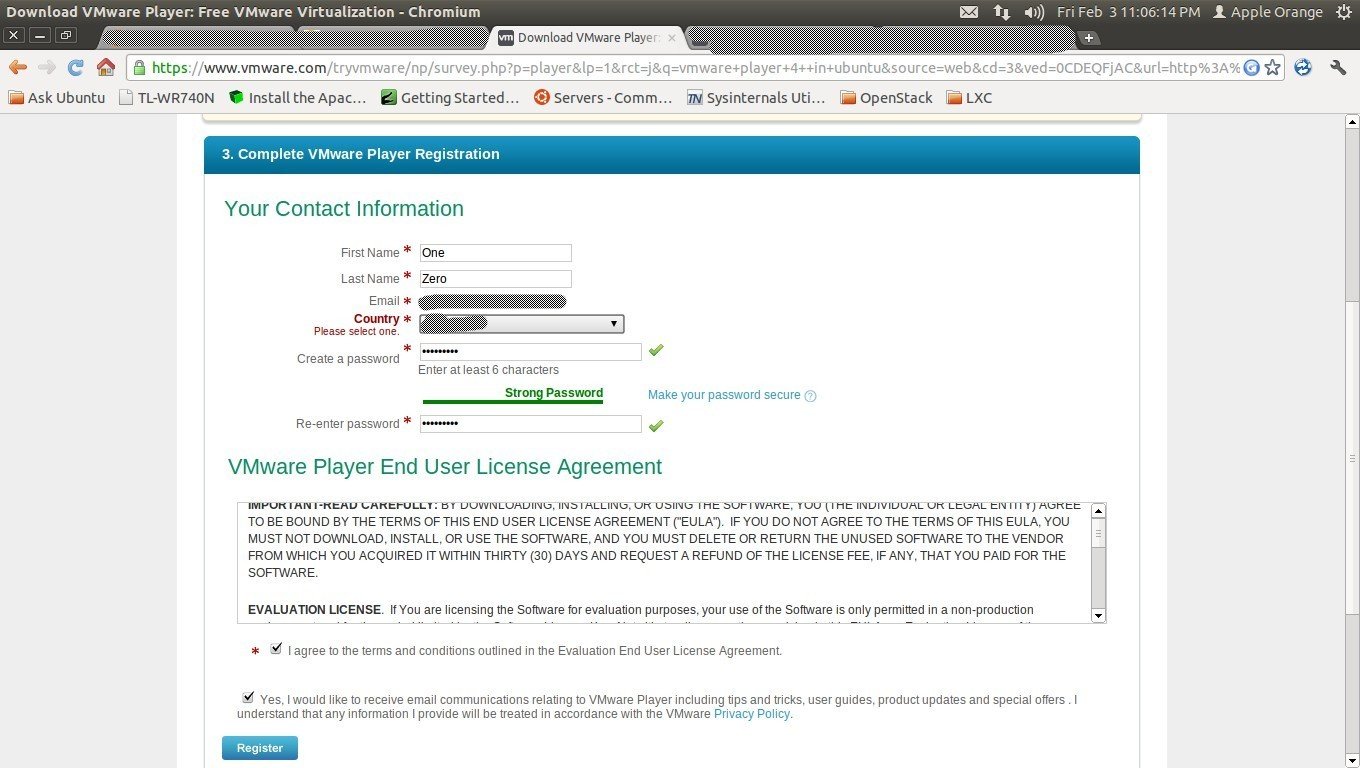
Task: Click the EULA scrollbar thumb
Action: (x=1098, y=533)
